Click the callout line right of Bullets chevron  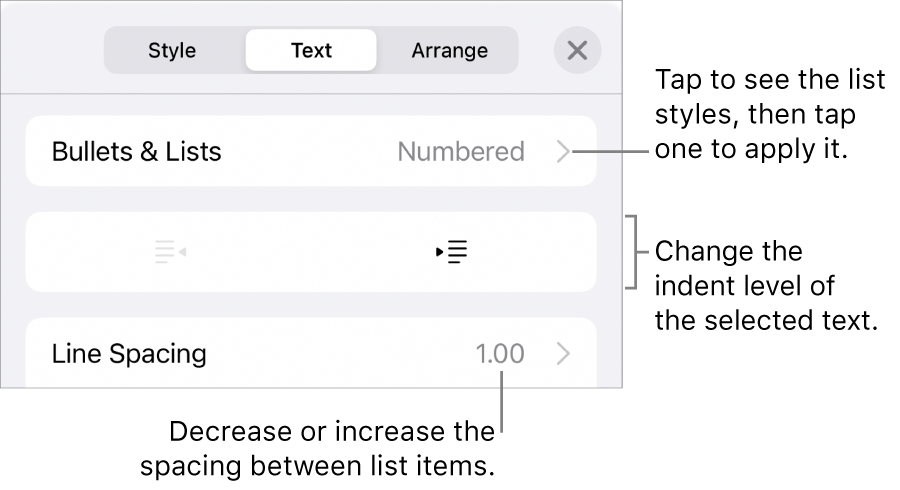[x=612, y=152]
